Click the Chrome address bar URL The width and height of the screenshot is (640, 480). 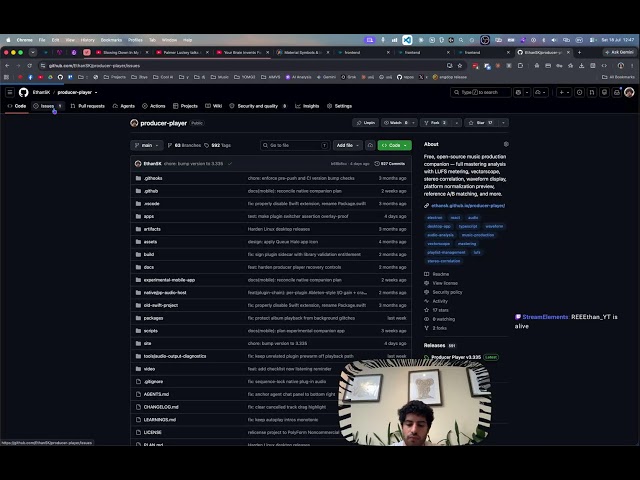pyautogui.click(x=95, y=66)
